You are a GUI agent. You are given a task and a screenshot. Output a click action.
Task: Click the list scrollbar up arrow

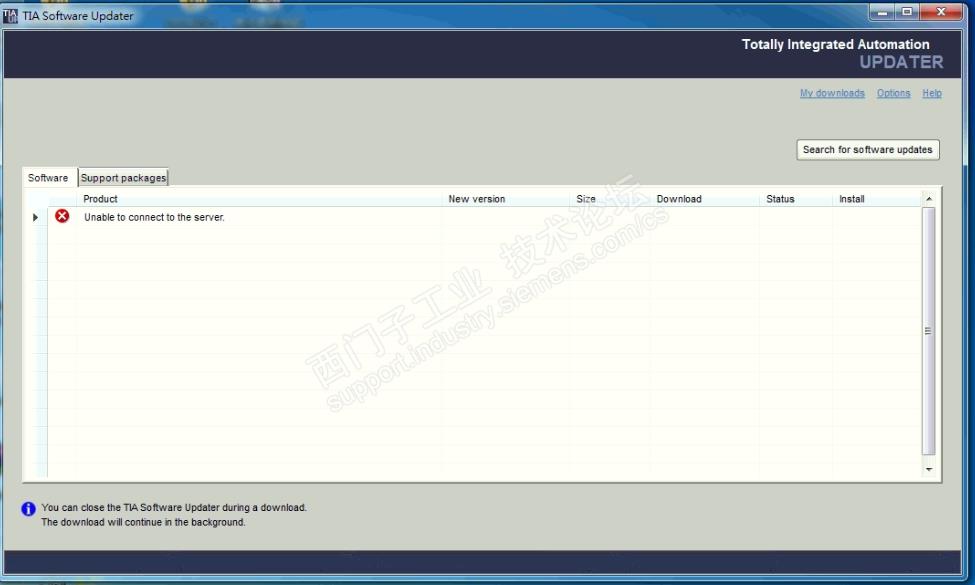pos(929,199)
